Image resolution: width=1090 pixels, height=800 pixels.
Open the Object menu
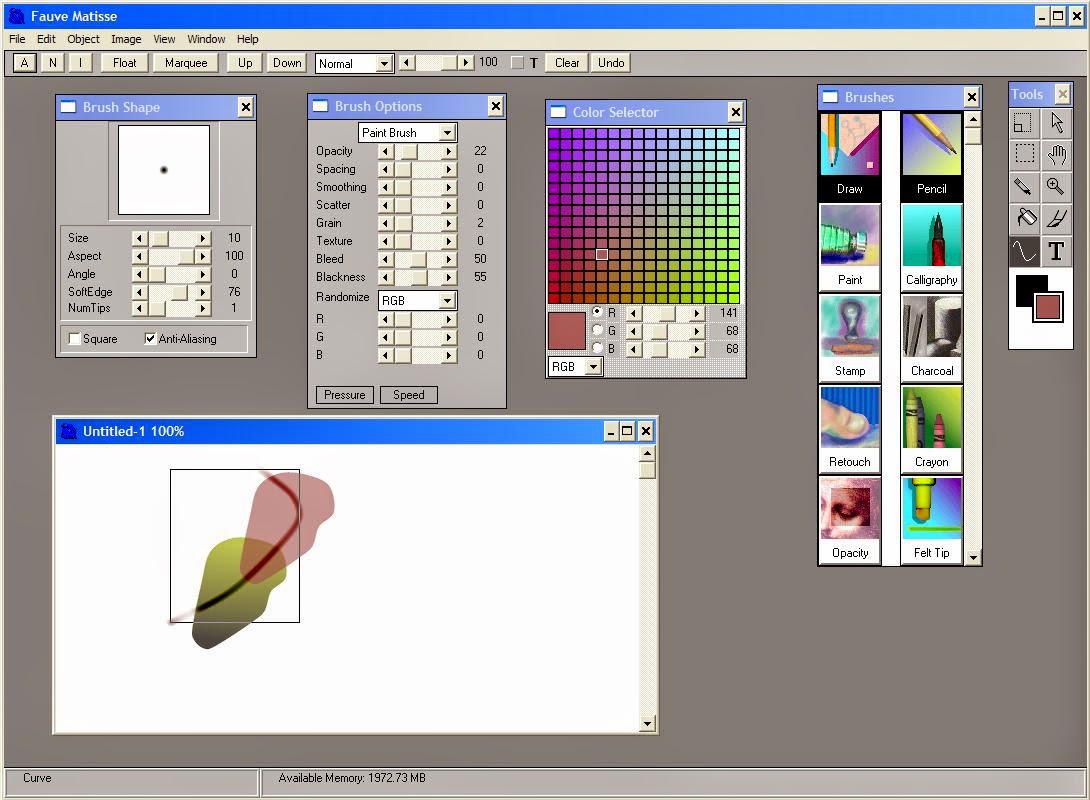click(83, 39)
